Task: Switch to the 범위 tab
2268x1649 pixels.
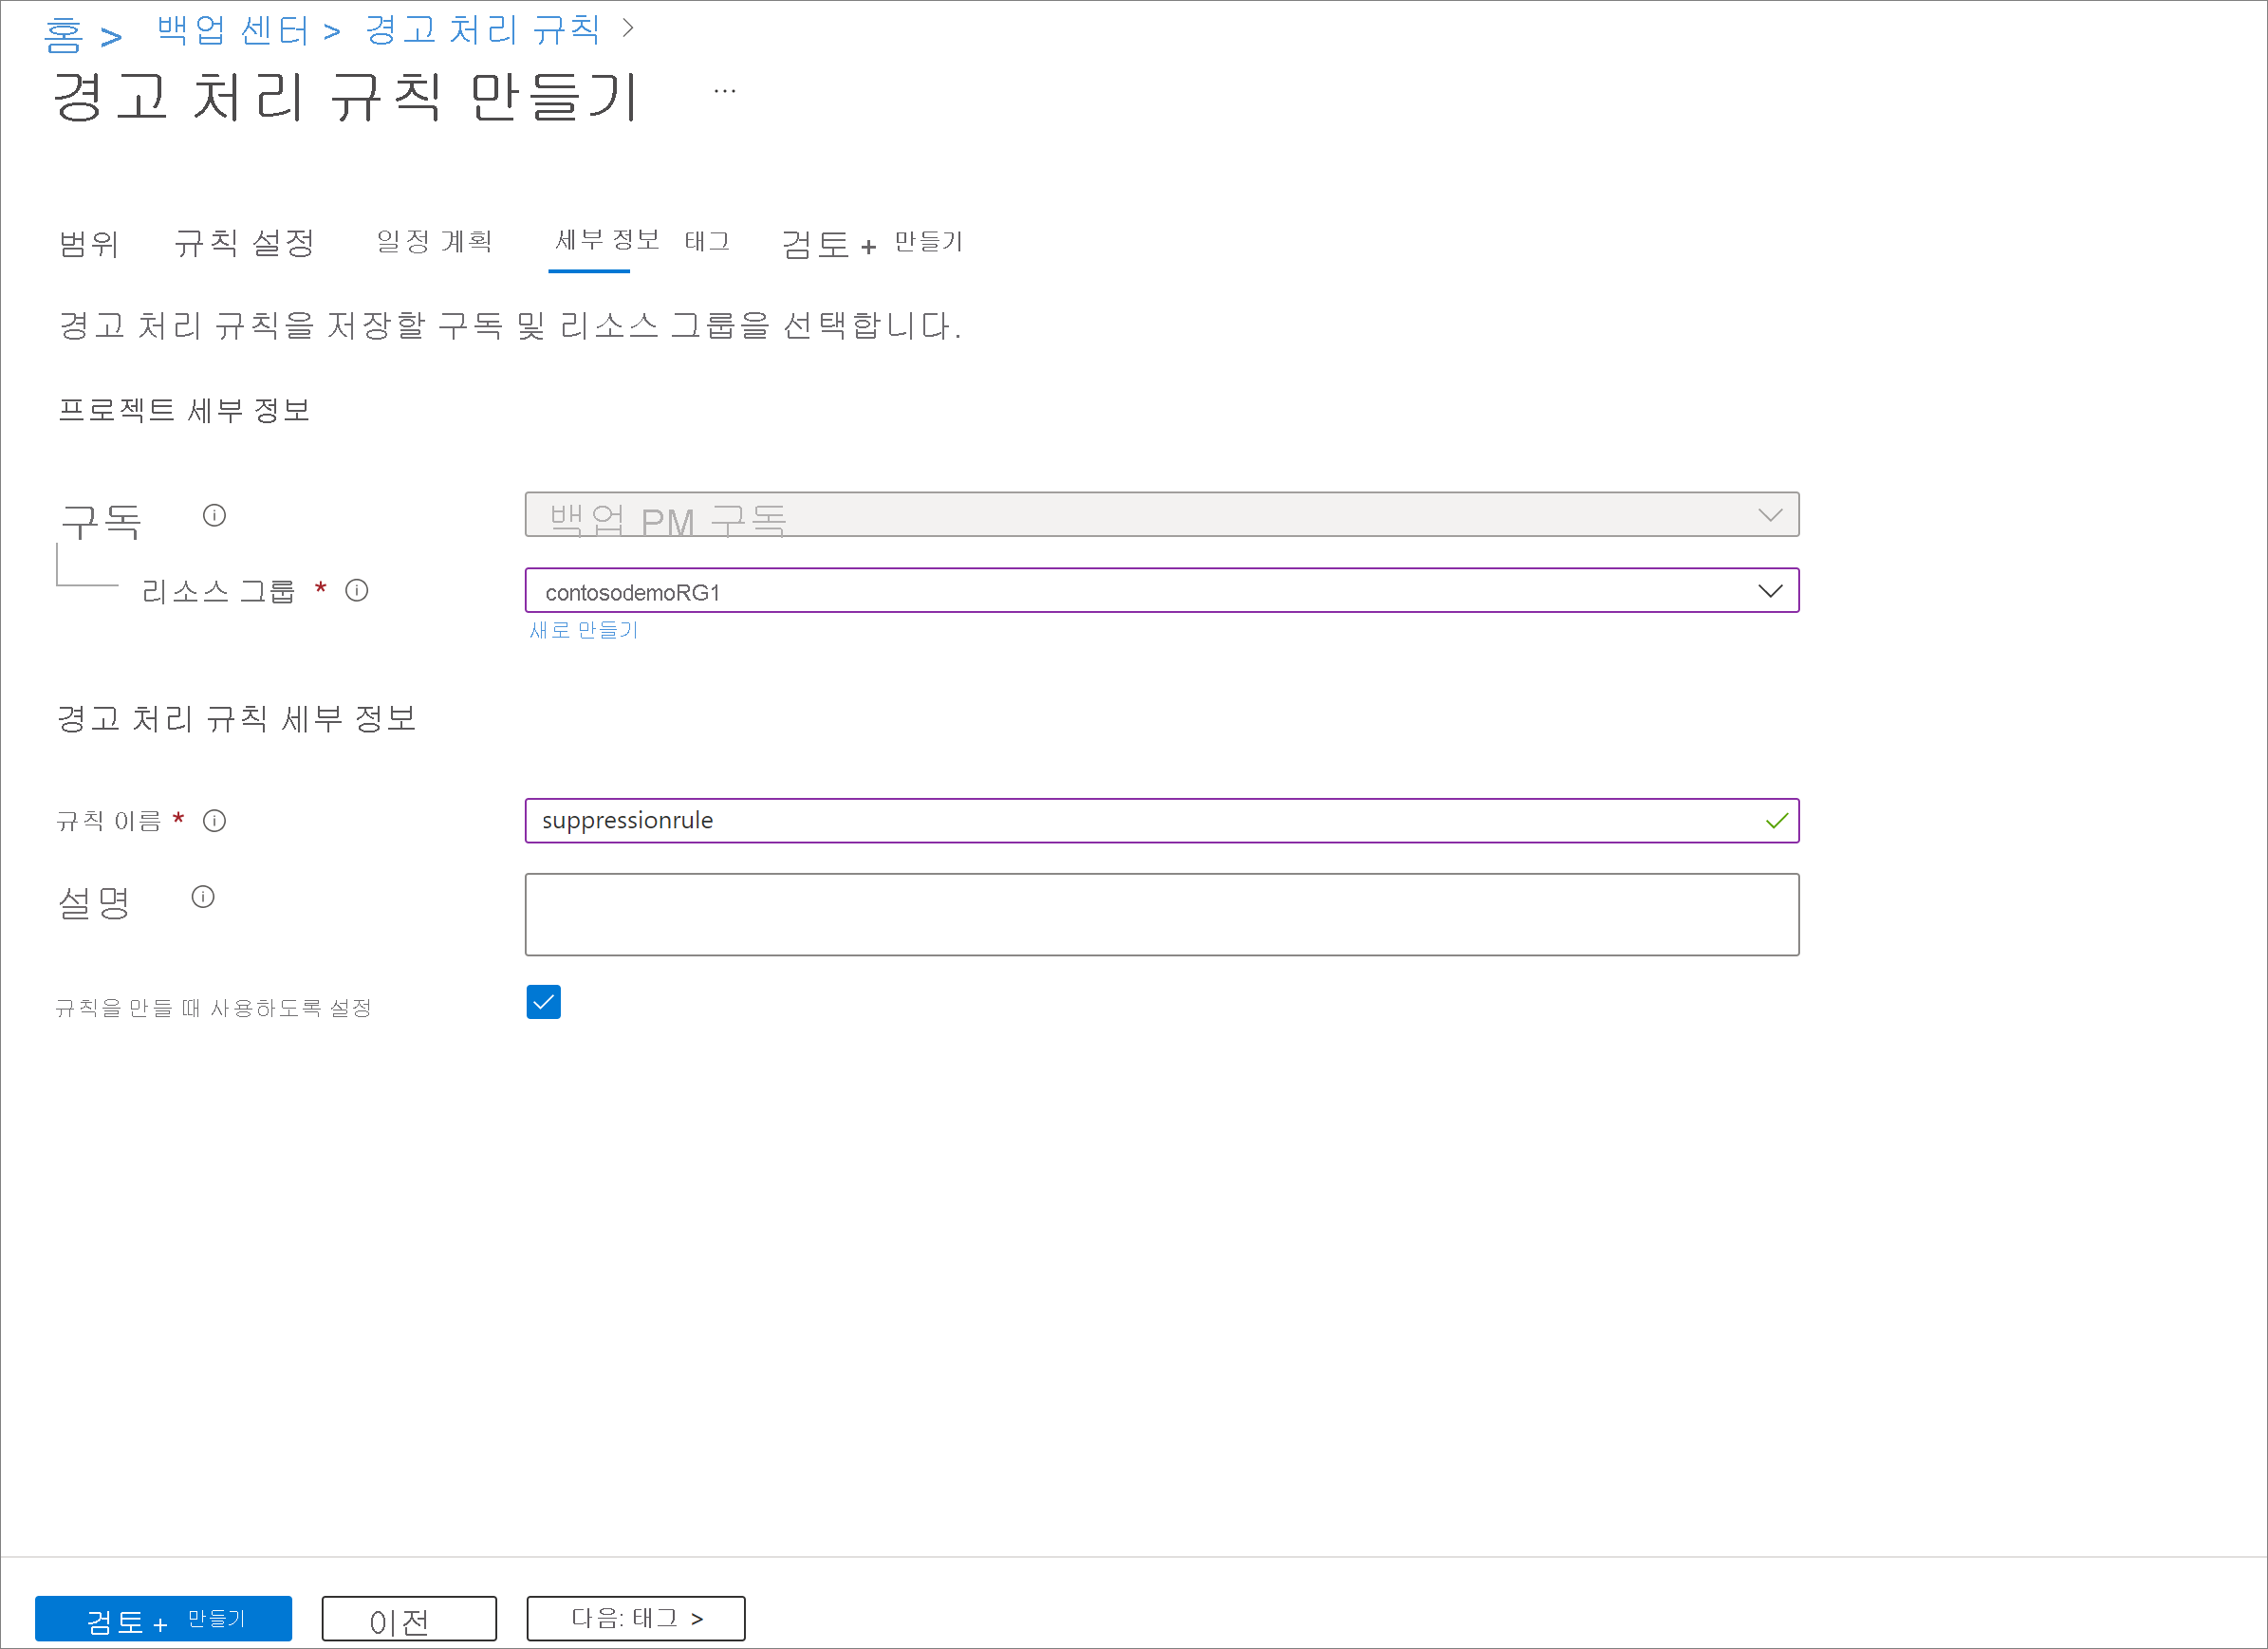Action: (89, 243)
